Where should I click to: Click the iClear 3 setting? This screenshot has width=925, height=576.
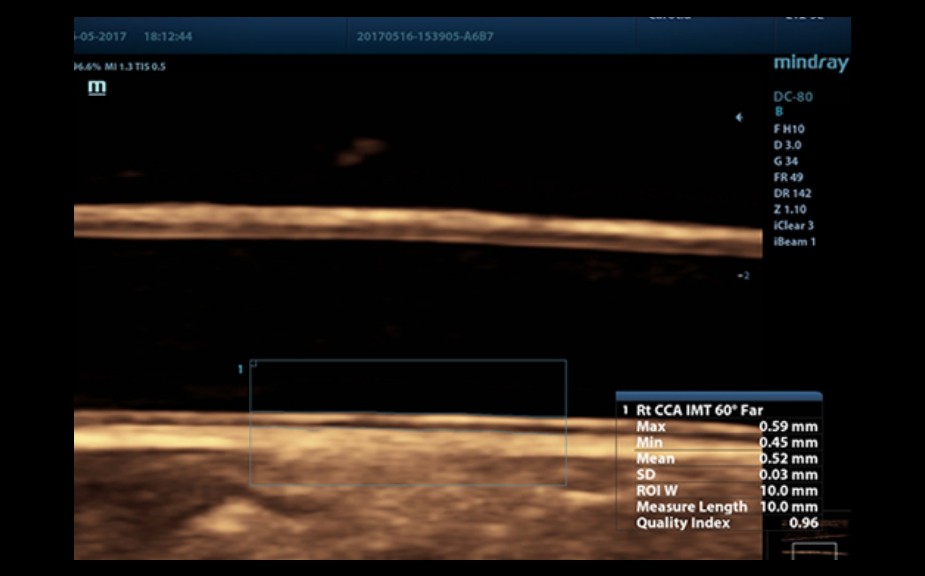coord(794,225)
